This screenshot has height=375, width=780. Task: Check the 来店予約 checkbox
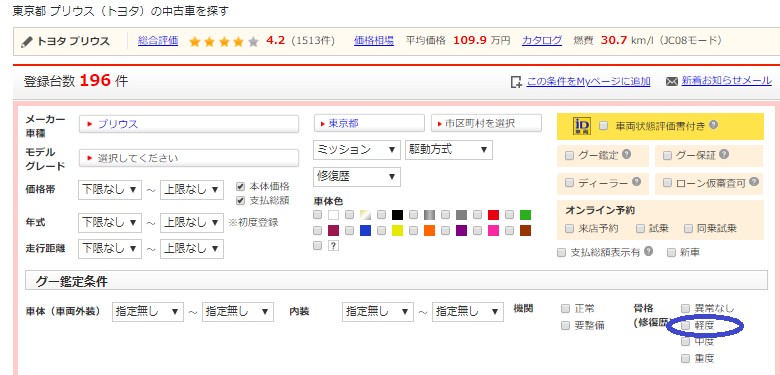(569, 229)
